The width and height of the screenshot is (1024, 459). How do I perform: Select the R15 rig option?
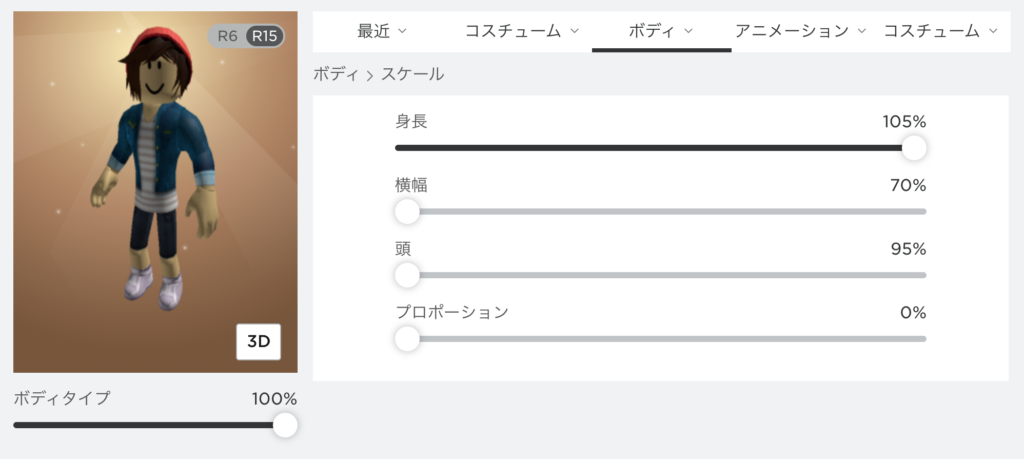(264, 36)
